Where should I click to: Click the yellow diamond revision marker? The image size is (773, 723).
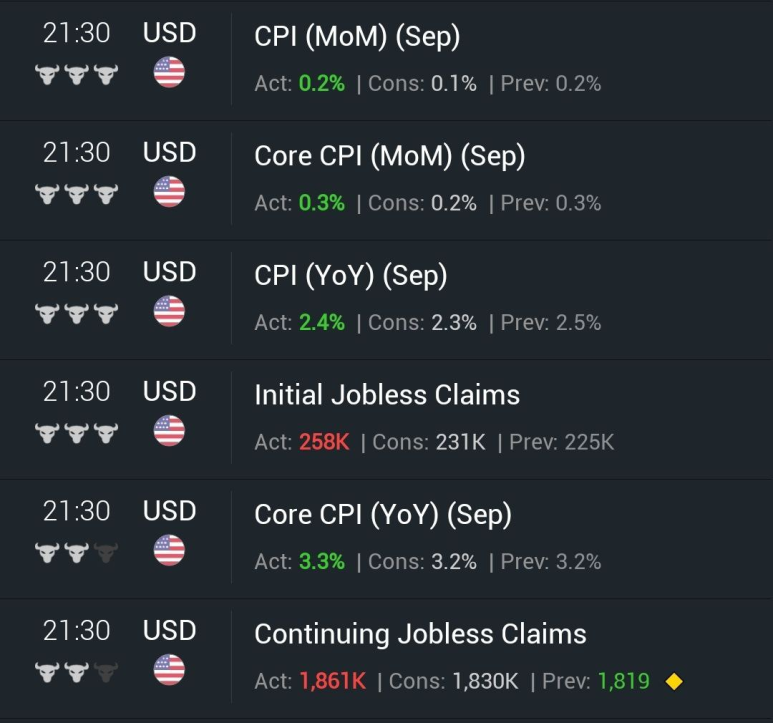[674, 682]
